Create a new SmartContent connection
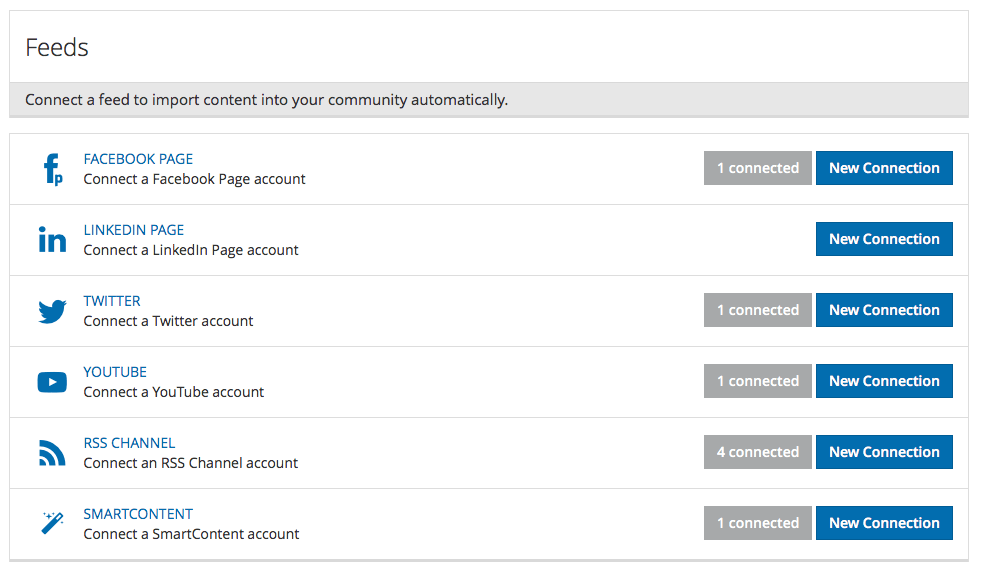The height and width of the screenshot is (580, 986). tap(884, 523)
